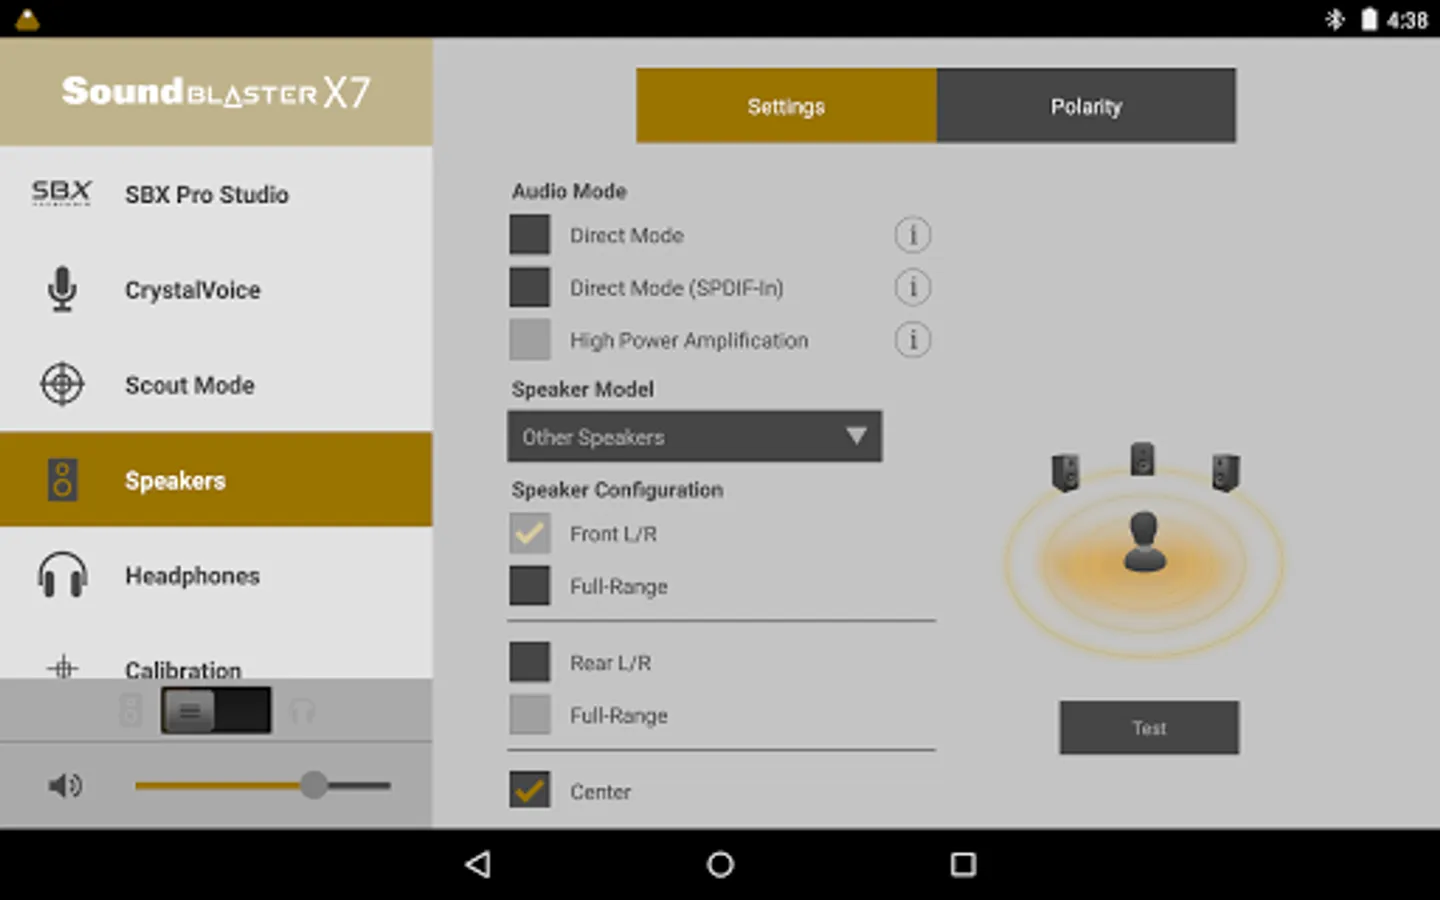
Task: Tap the Scout Mode crosshair icon
Action: point(62,384)
